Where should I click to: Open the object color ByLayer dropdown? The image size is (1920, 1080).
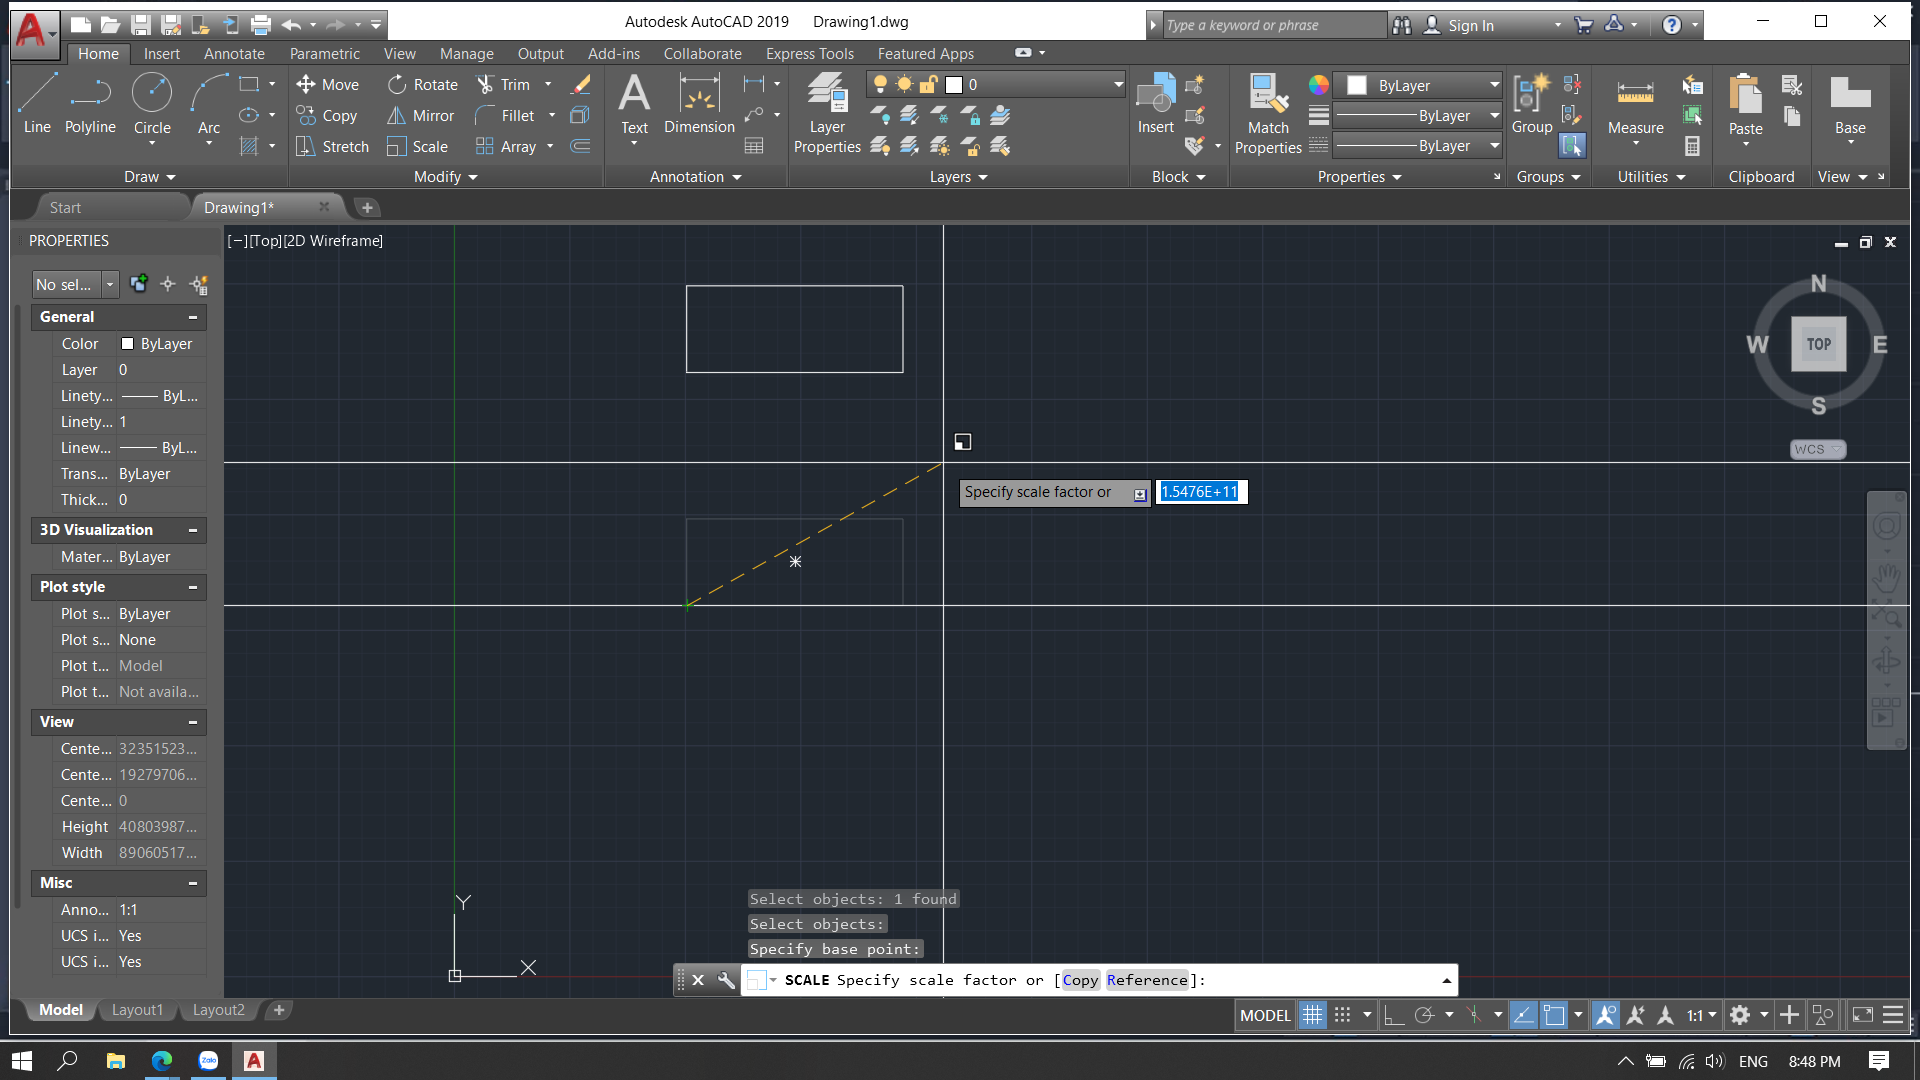coord(1494,85)
